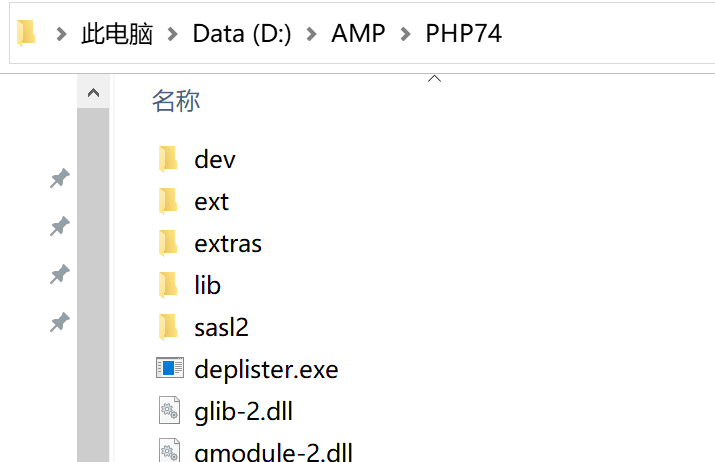The image size is (715, 462).
Task: Select the lib folder icon
Action: [x=168, y=285]
